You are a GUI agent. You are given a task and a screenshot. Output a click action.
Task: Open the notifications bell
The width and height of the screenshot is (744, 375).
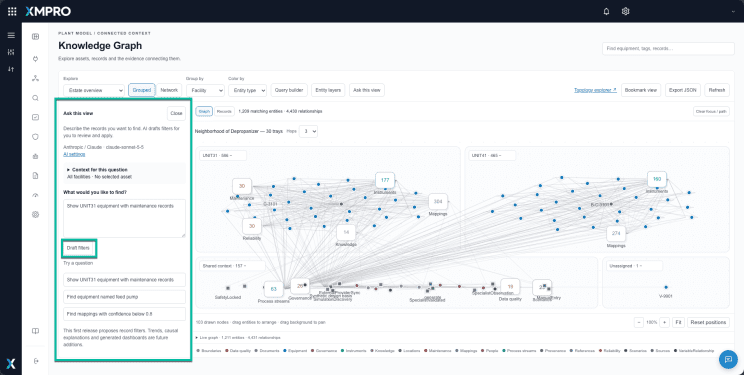click(x=606, y=11)
